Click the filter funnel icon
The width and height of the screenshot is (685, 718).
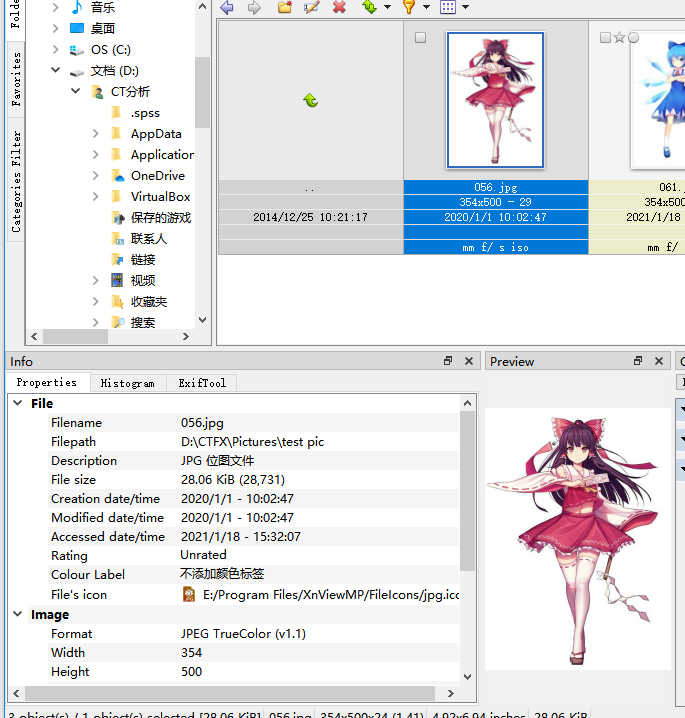[409, 7]
